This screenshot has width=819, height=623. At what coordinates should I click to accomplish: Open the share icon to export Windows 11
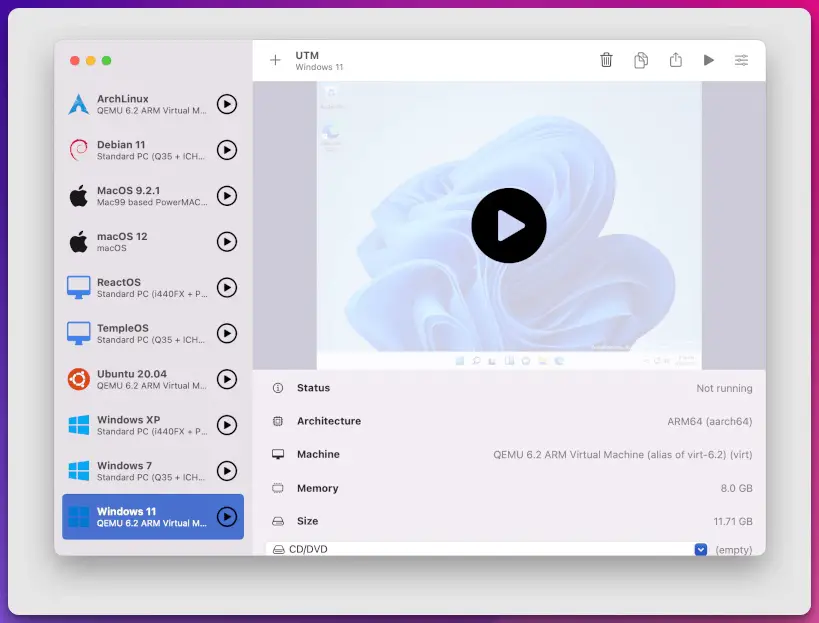(x=675, y=60)
